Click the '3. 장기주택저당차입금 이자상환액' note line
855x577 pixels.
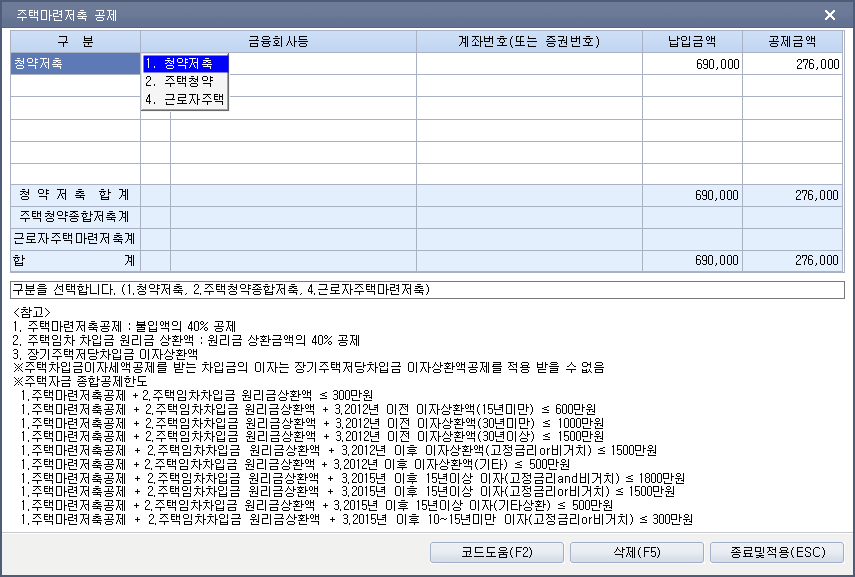[105, 353]
